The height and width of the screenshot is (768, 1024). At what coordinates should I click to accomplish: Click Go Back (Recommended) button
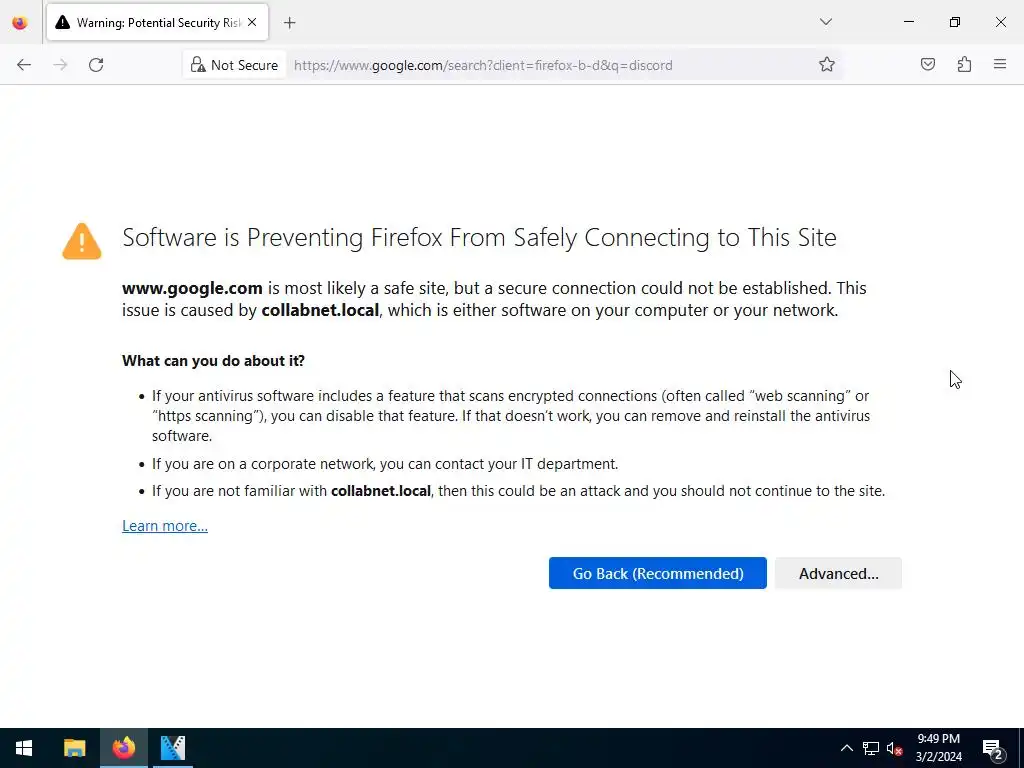pos(657,573)
